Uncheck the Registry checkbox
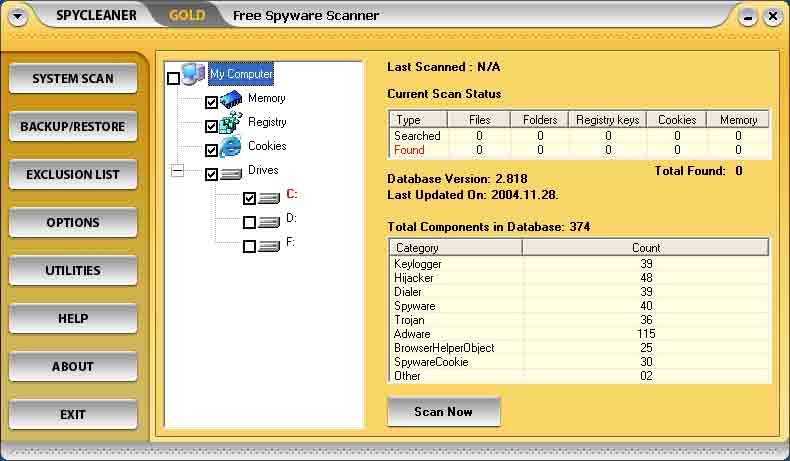 [212, 126]
